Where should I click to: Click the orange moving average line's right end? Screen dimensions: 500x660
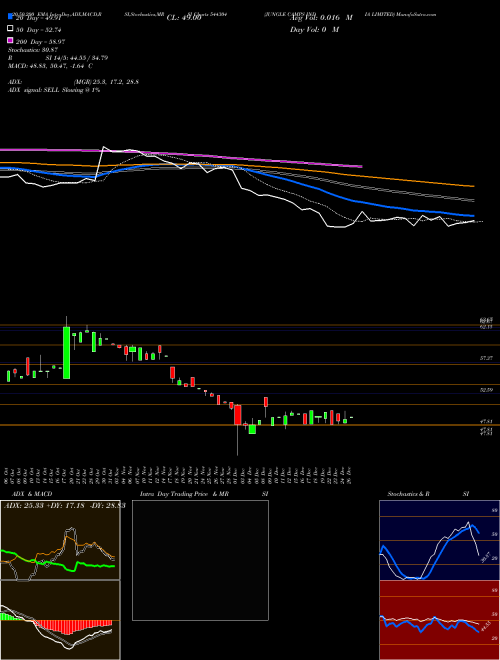(x=473, y=186)
